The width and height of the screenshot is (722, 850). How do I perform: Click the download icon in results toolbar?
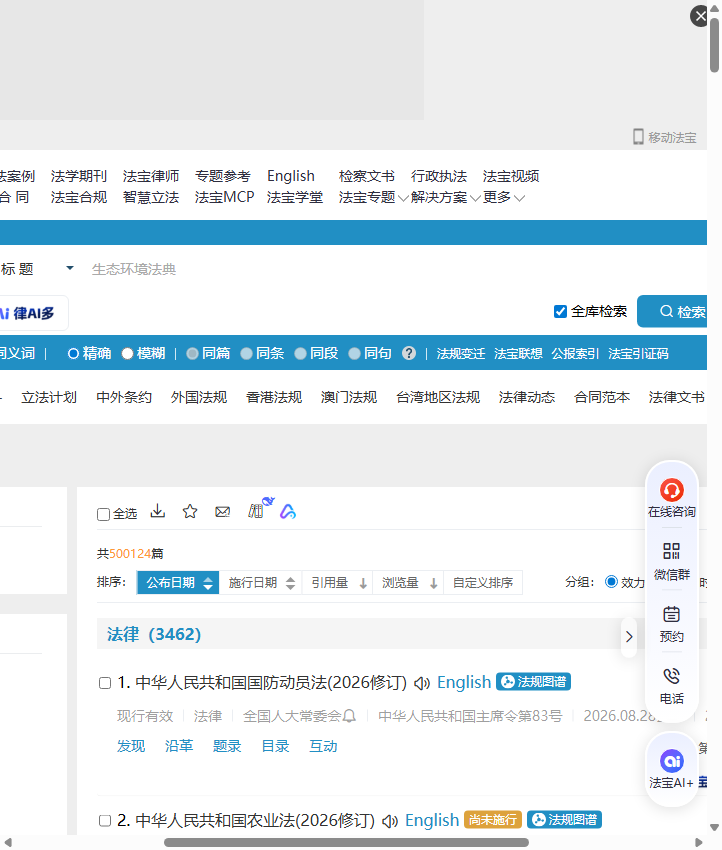click(x=158, y=511)
